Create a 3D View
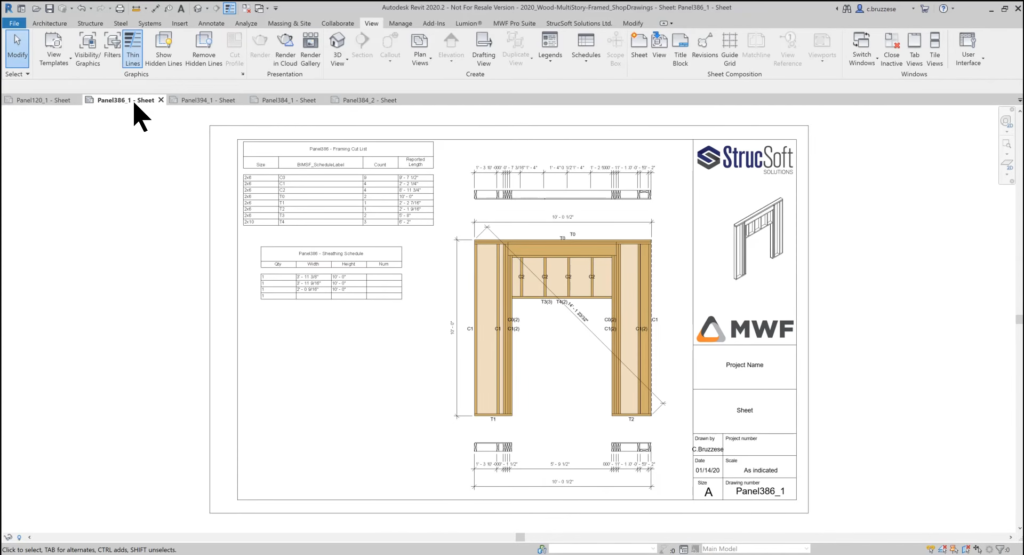1024x555 pixels. coord(337,49)
